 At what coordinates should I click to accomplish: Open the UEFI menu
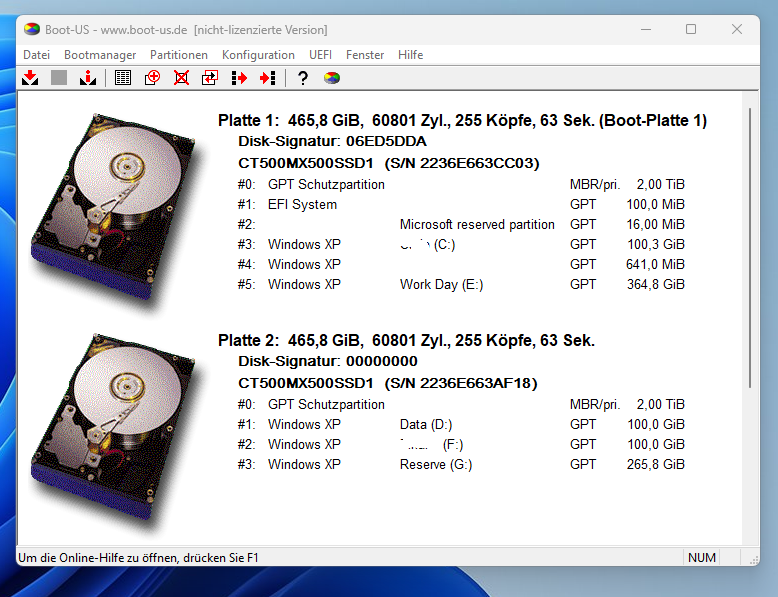click(321, 55)
